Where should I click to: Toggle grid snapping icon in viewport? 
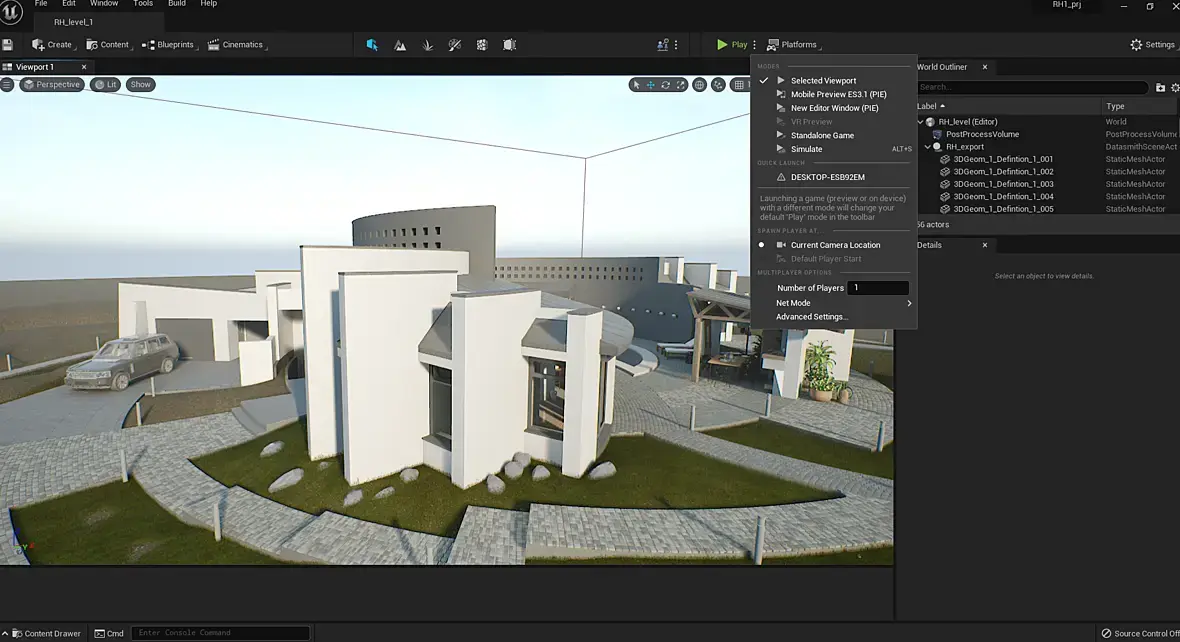click(x=739, y=85)
